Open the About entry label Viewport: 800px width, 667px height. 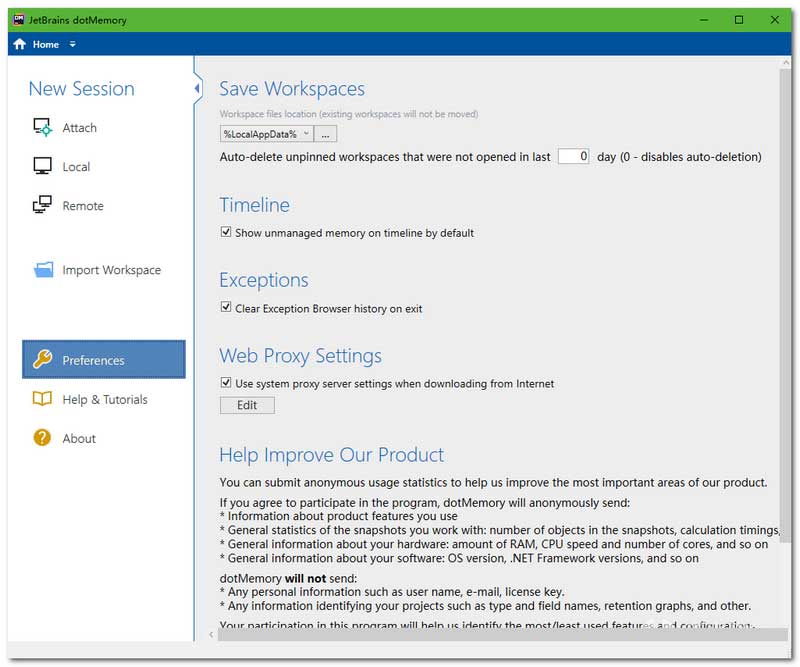79,438
